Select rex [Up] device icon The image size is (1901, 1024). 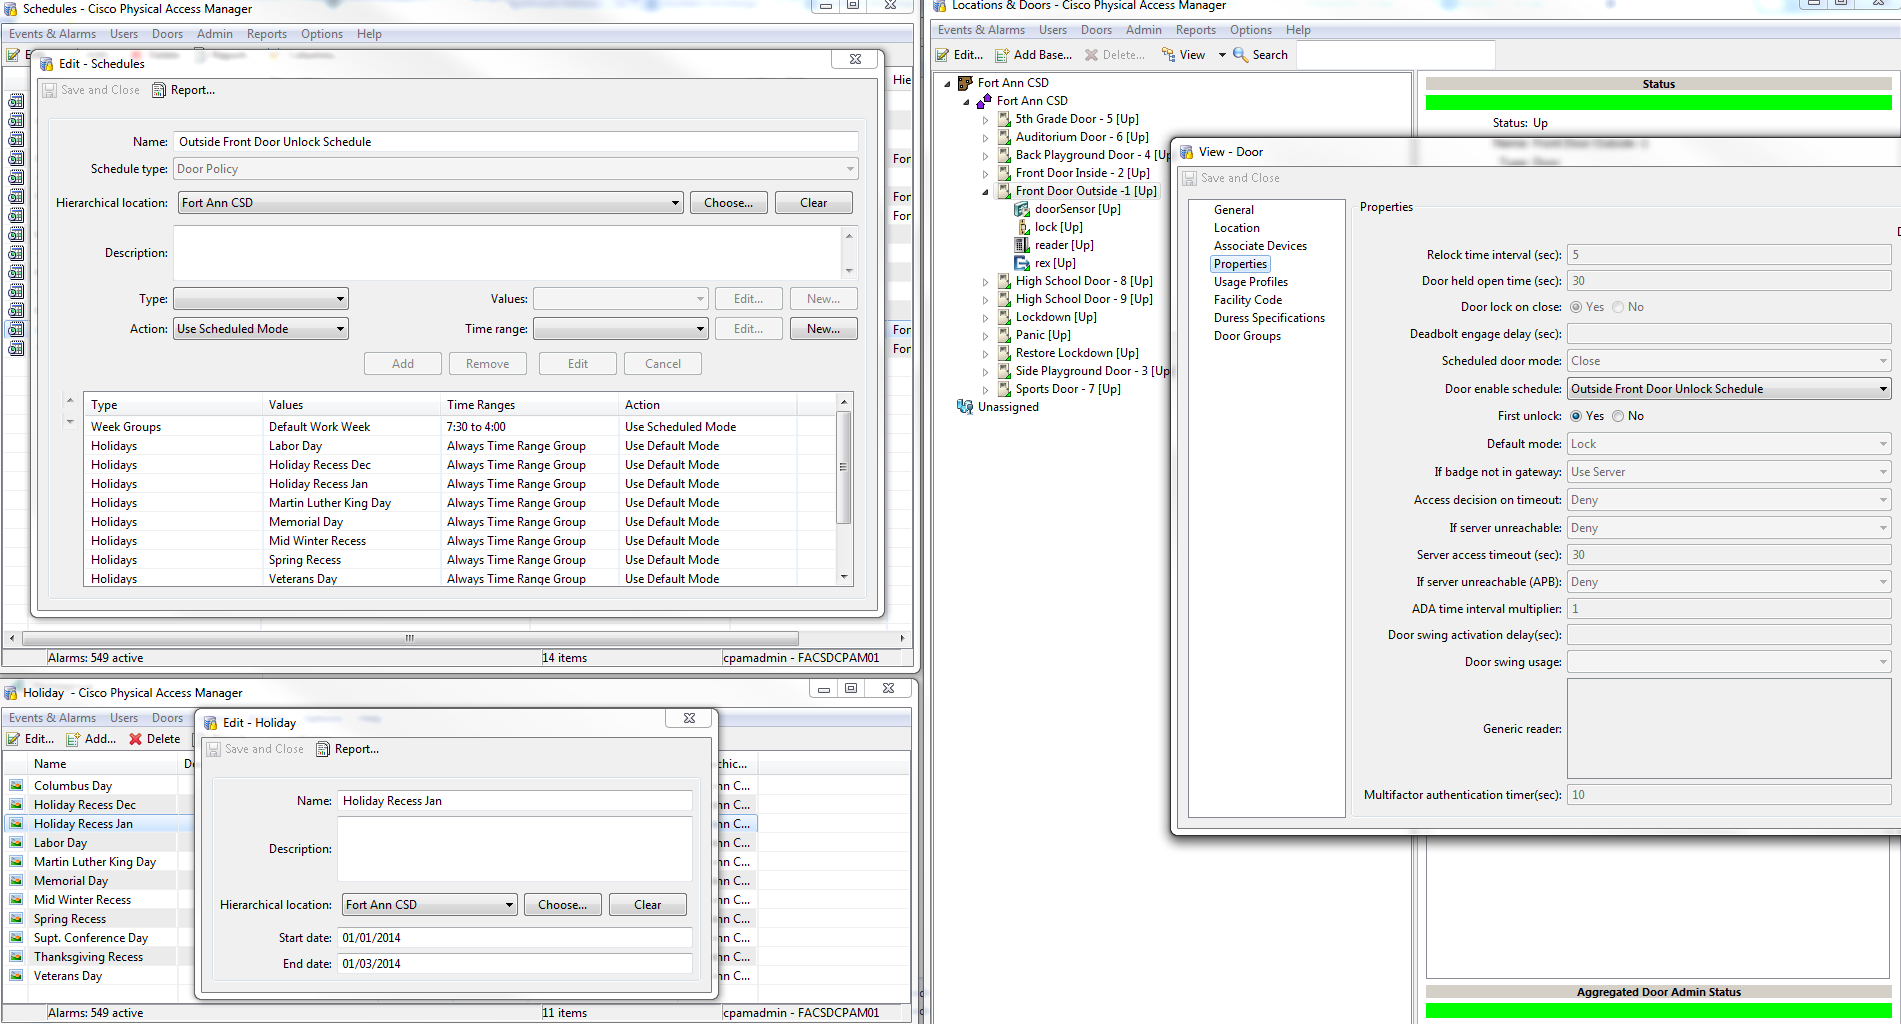(x=1022, y=263)
